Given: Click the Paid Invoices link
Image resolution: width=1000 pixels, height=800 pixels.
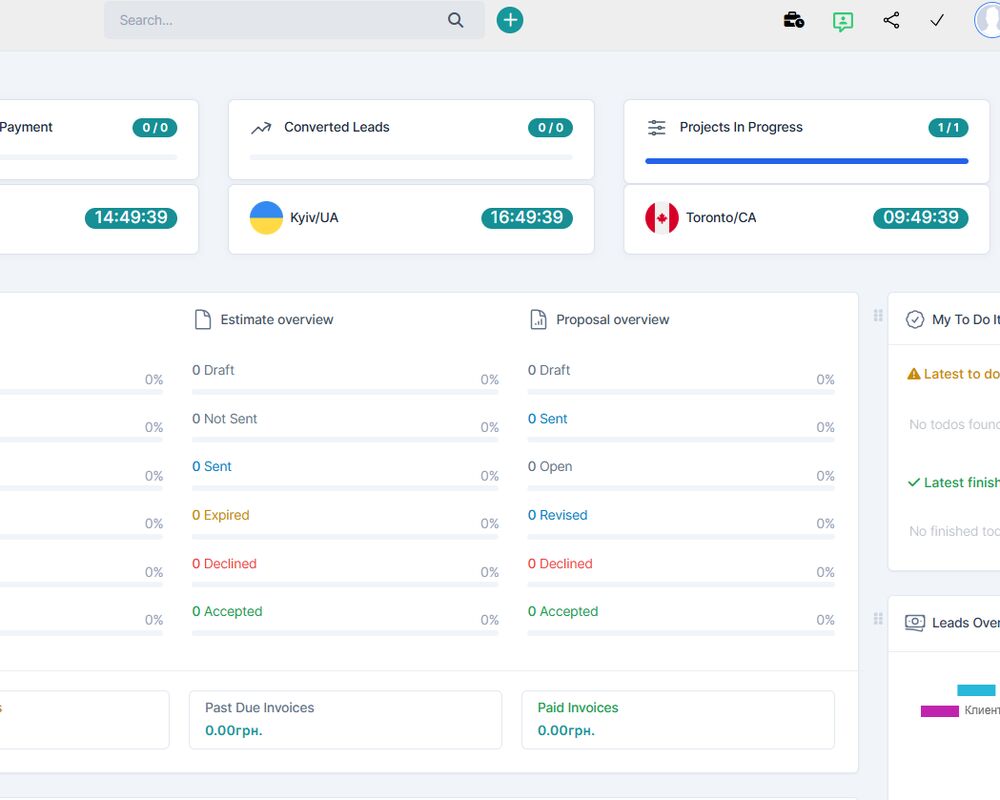Looking at the screenshot, I should pyautogui.click(x=577, y=707).
